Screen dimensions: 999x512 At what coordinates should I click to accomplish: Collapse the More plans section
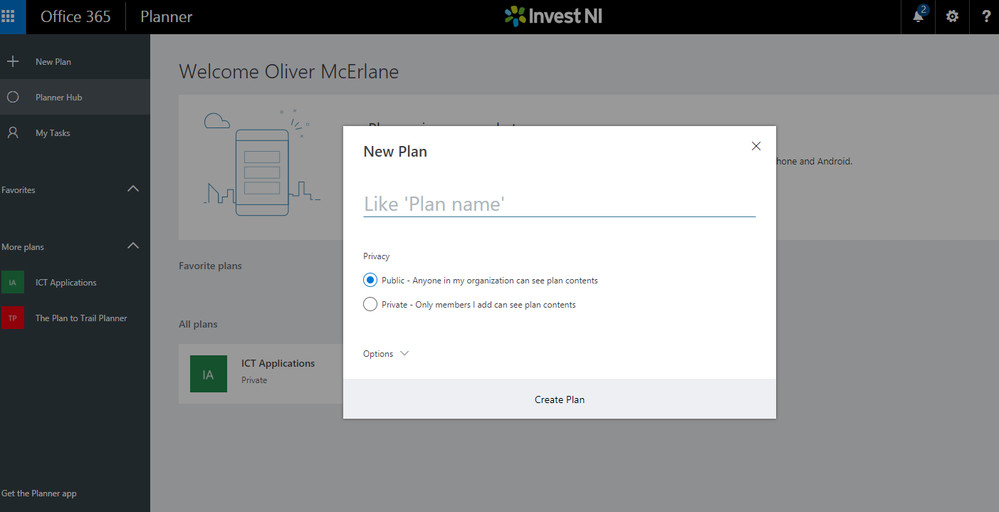coord(133,246)
